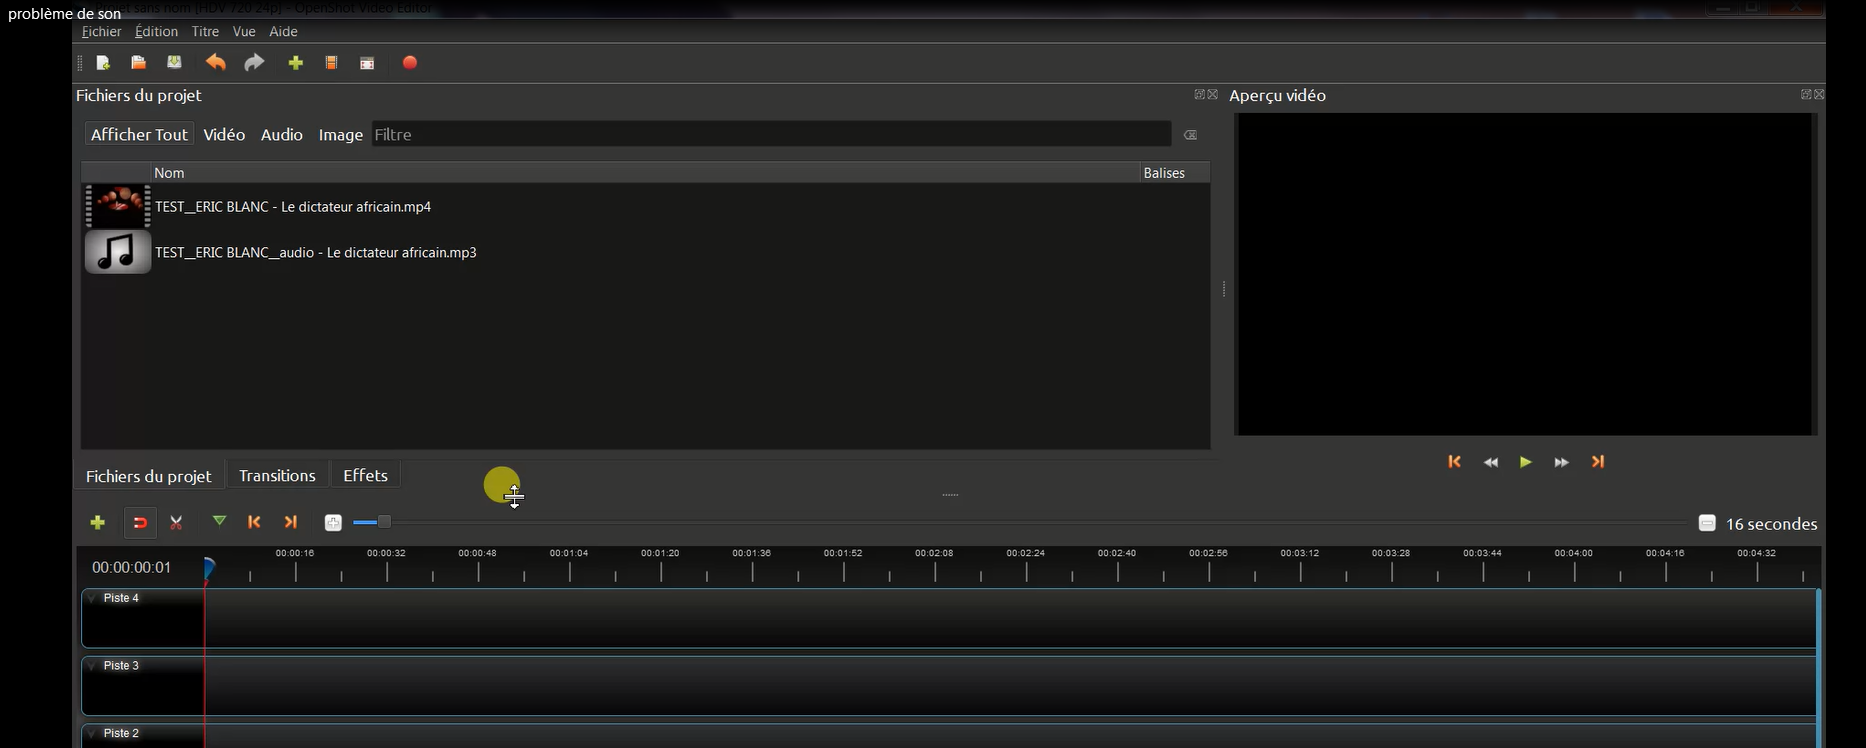Image resolution: width=1866 pixels, height=748 pixels.
Task: Toggle timeline snapping magnet
Action: click(140, 522)
